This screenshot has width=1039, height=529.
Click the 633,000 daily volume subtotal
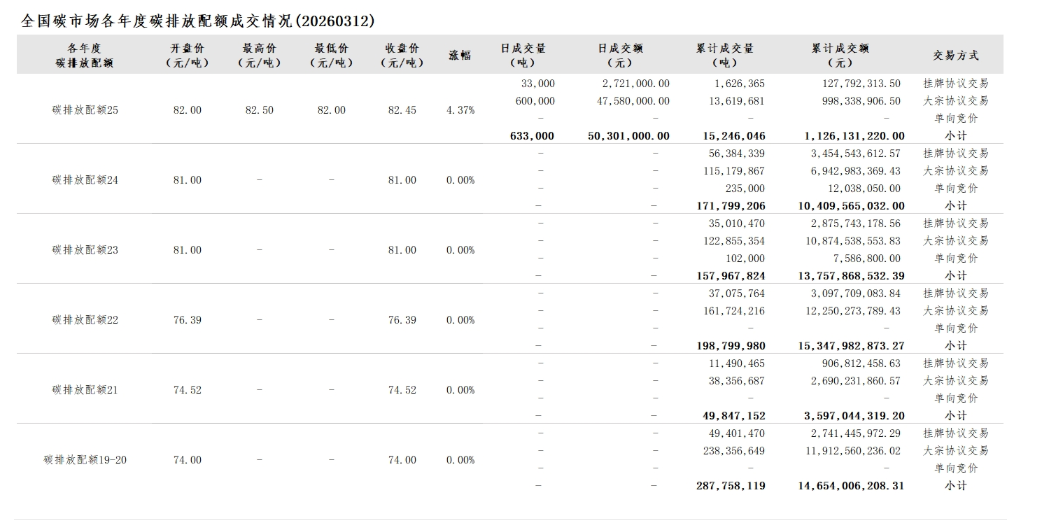(x=531, y=136)
